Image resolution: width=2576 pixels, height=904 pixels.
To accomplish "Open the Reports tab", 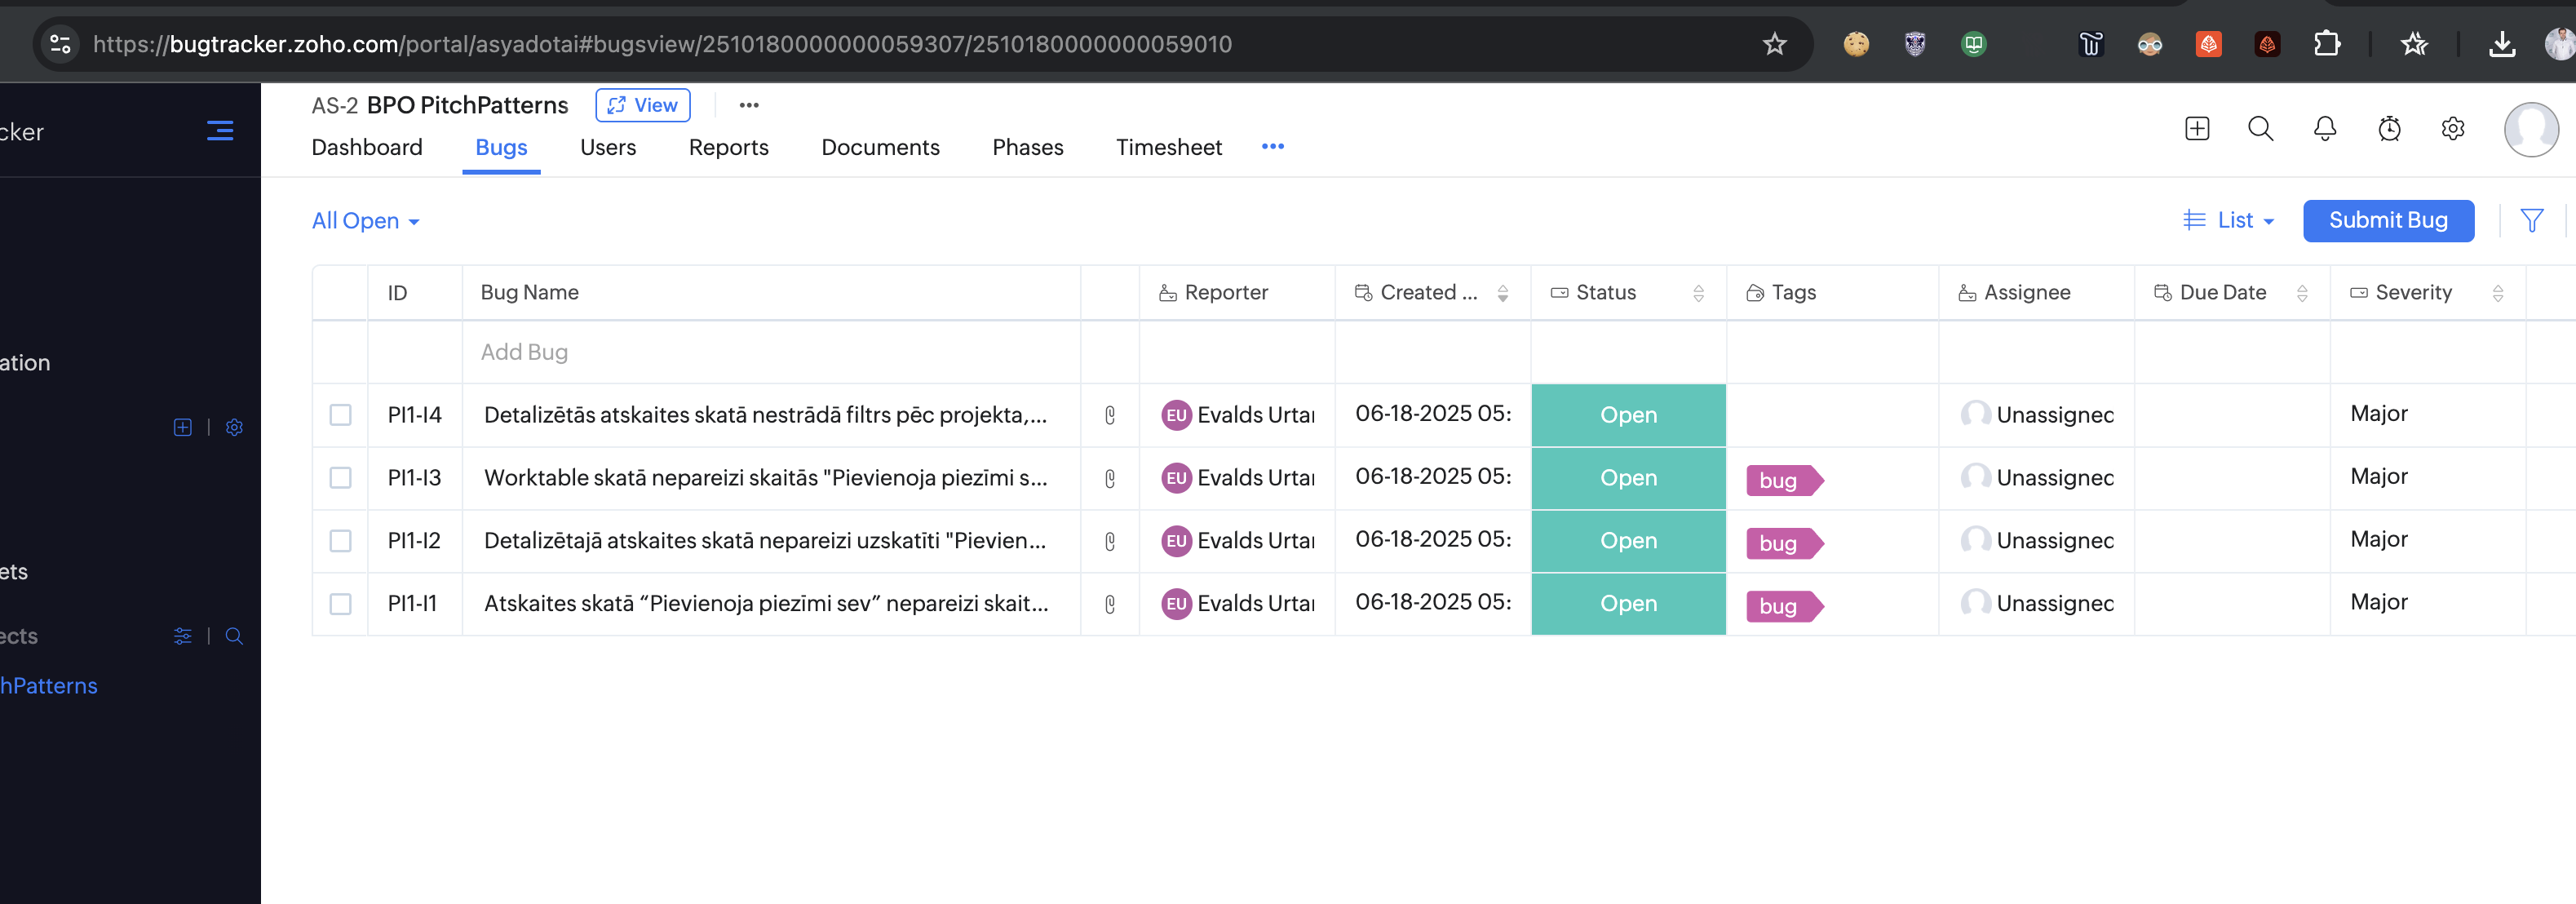I will pos(729,148).
